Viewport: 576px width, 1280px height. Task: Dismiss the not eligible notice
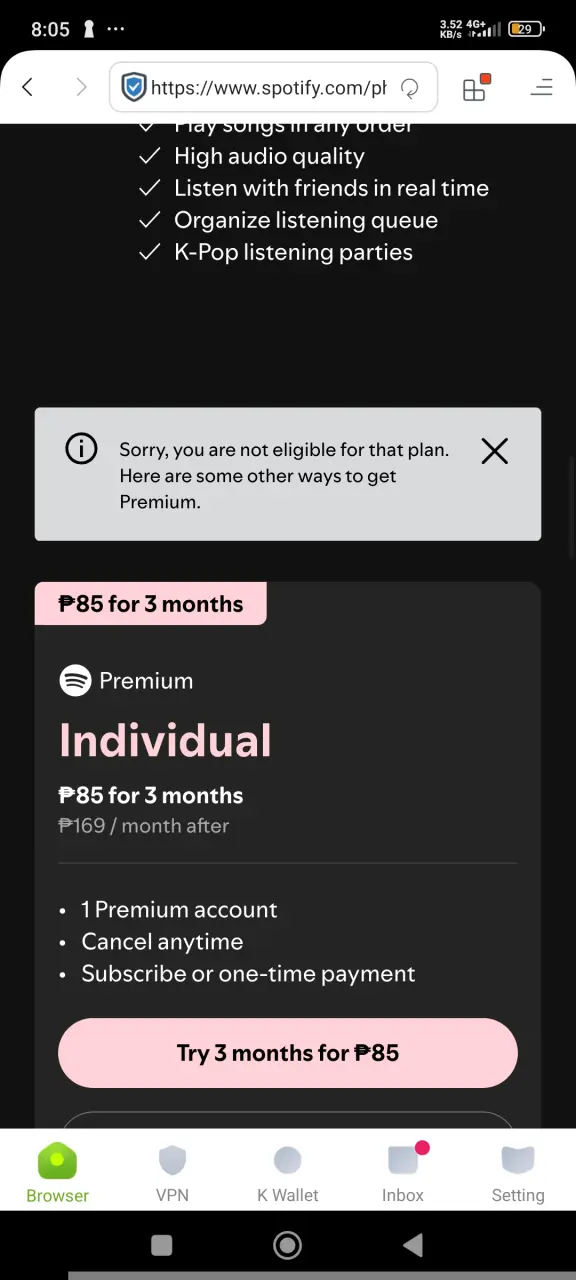[494, 451]
